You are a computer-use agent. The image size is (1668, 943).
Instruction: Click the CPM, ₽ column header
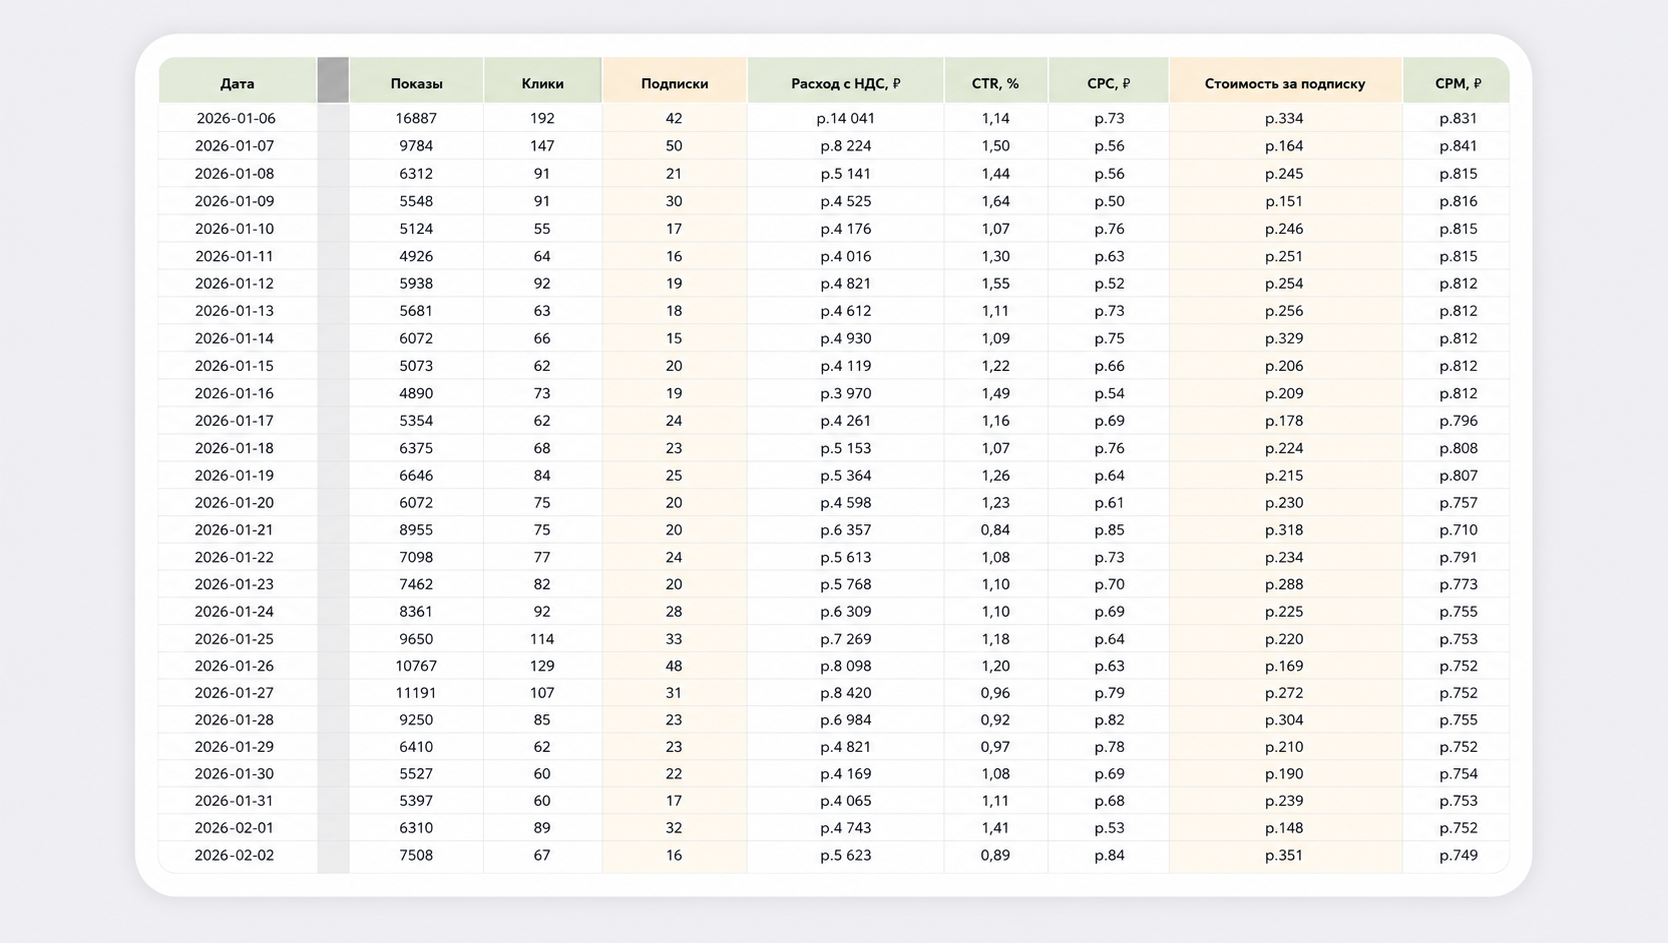tap(1457, 83)
